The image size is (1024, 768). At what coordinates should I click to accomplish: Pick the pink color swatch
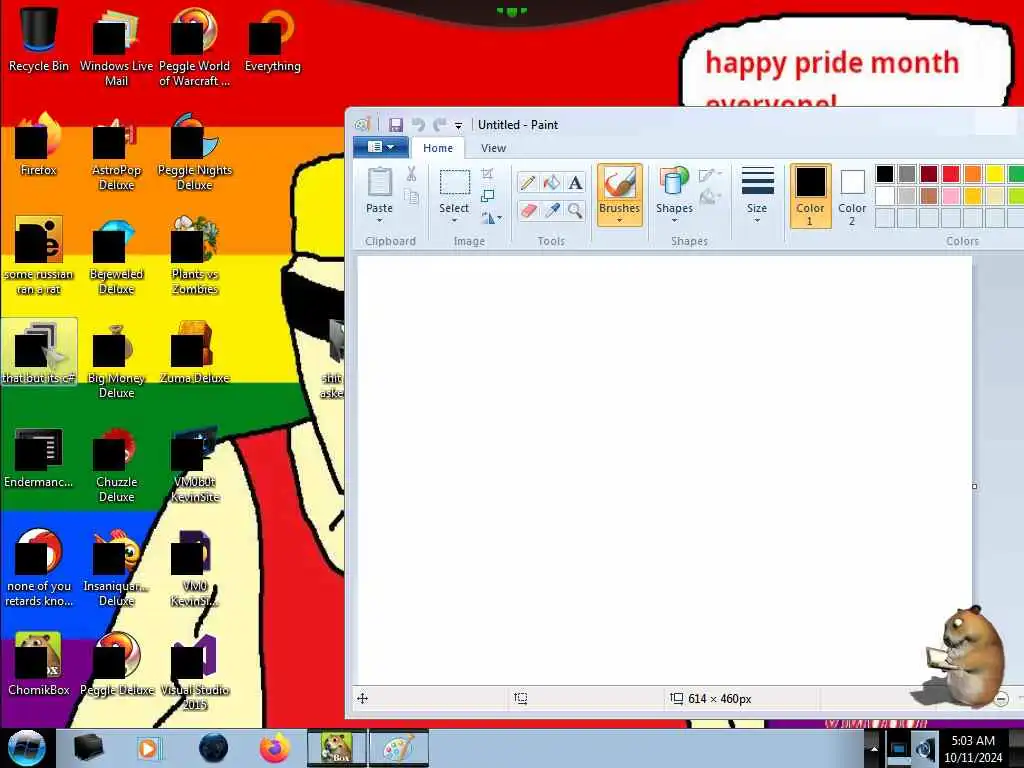coord(950,195)
